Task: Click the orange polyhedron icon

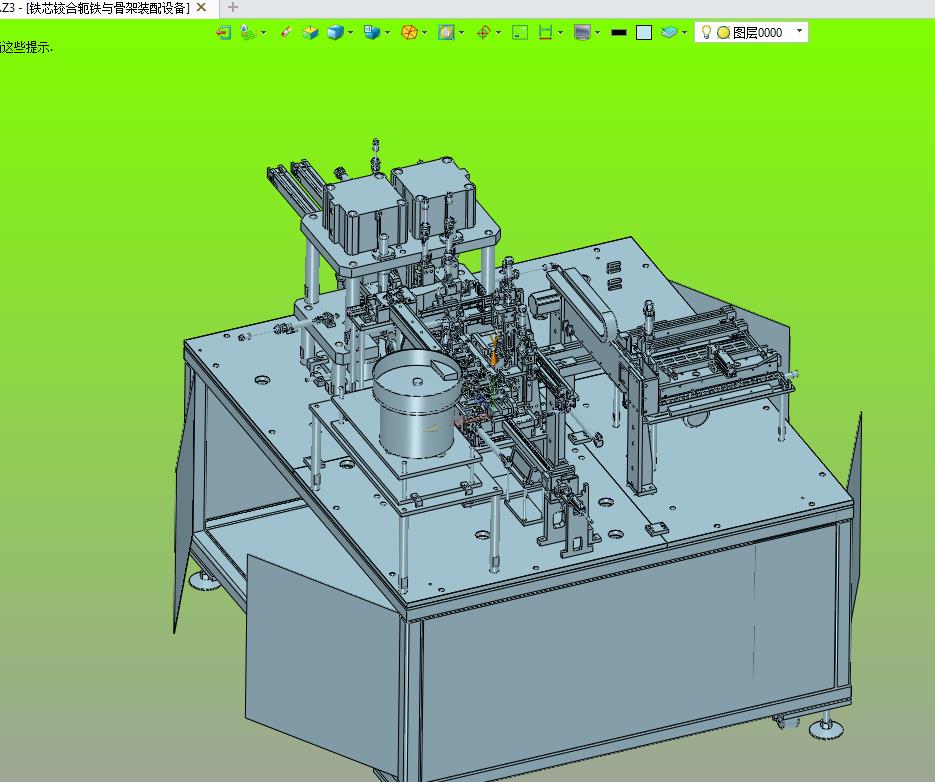Action: 409,32
